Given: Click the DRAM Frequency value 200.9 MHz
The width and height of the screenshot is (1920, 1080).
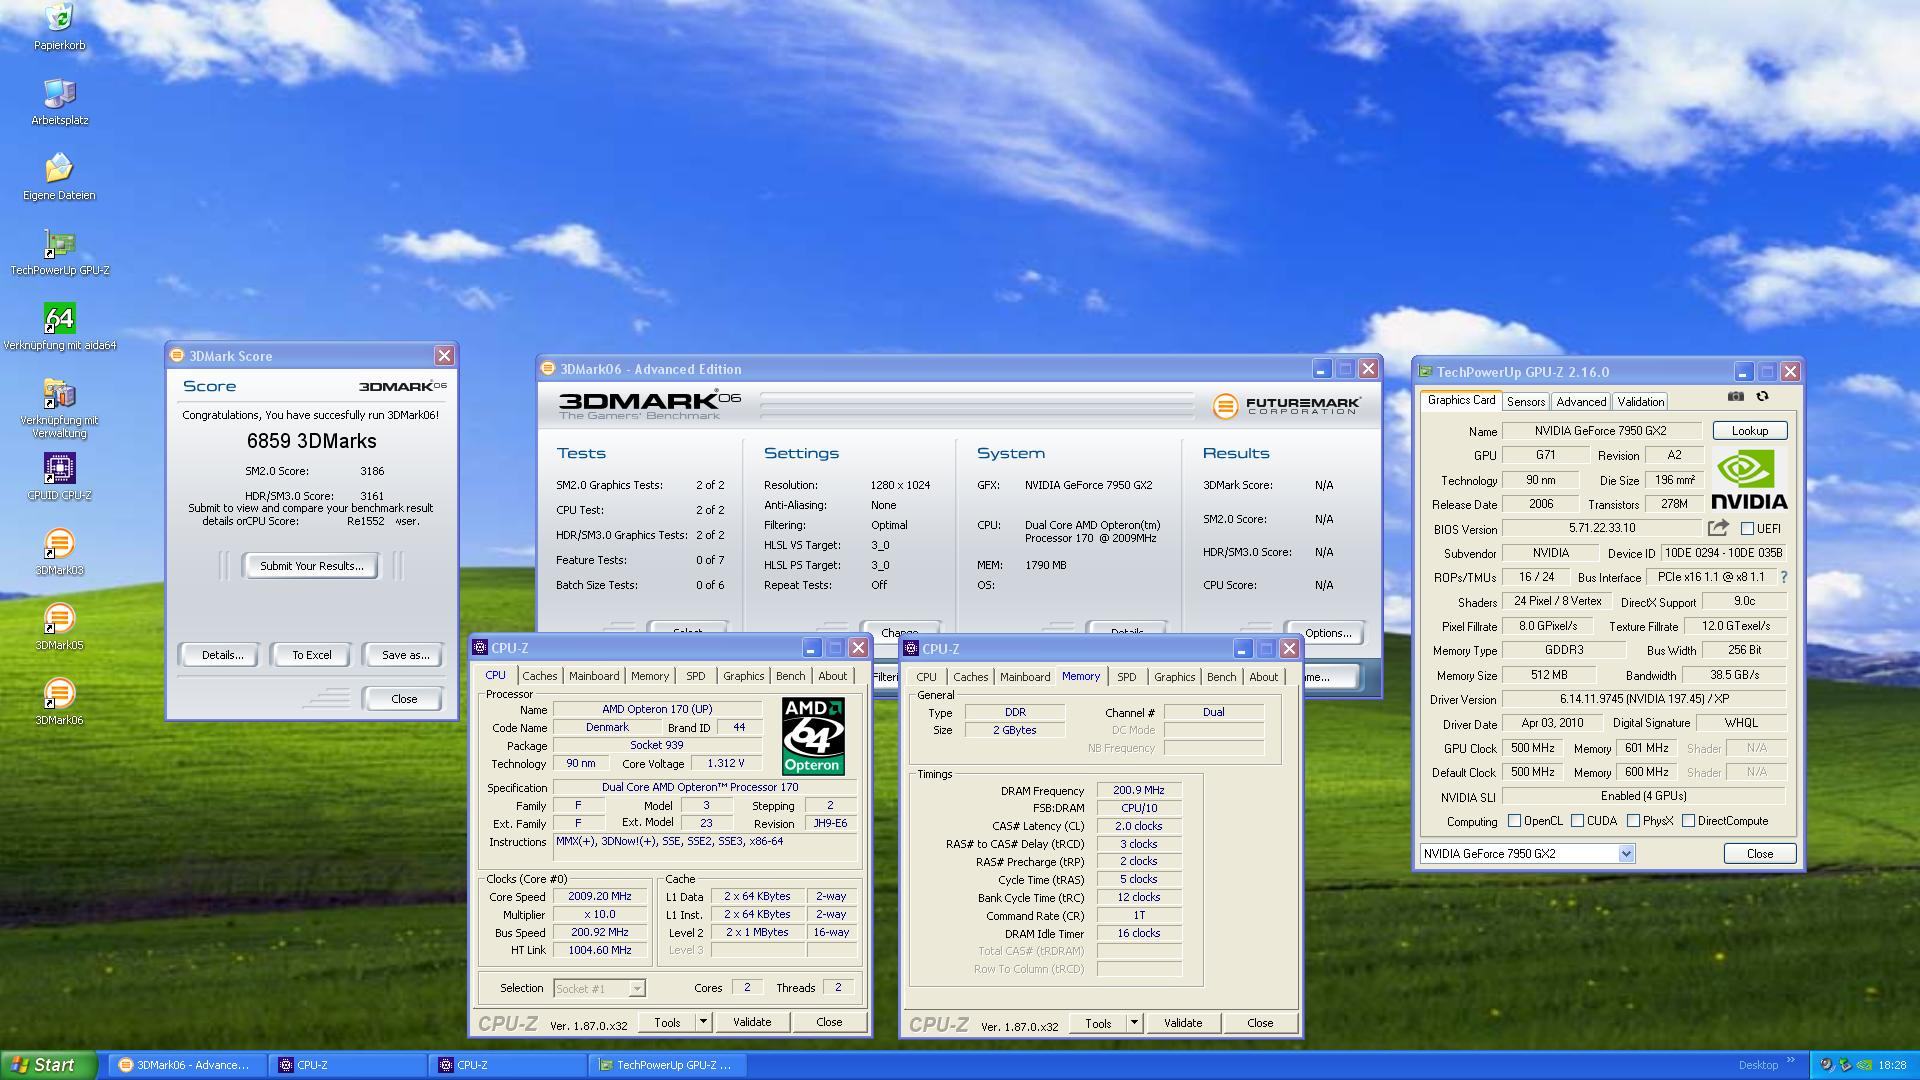Looking at the screenshot, I should [x=1138, y=790].
